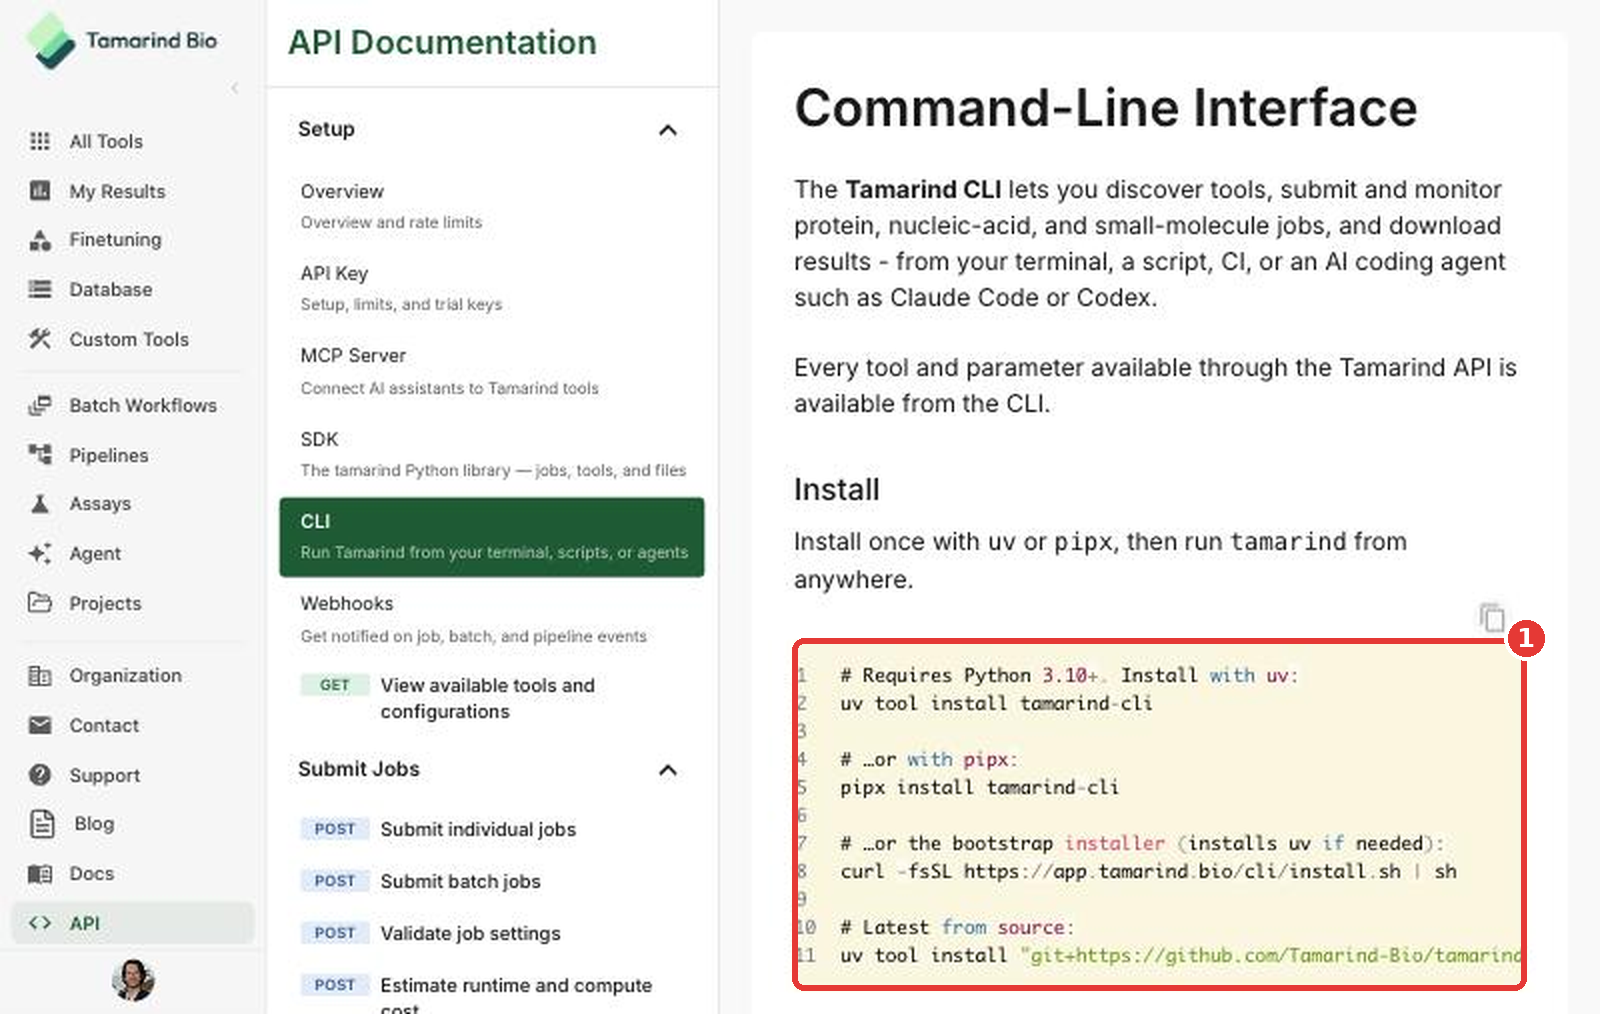Click the Support question mark icon
The image size is (1600, 1014).
coord(40,775)
